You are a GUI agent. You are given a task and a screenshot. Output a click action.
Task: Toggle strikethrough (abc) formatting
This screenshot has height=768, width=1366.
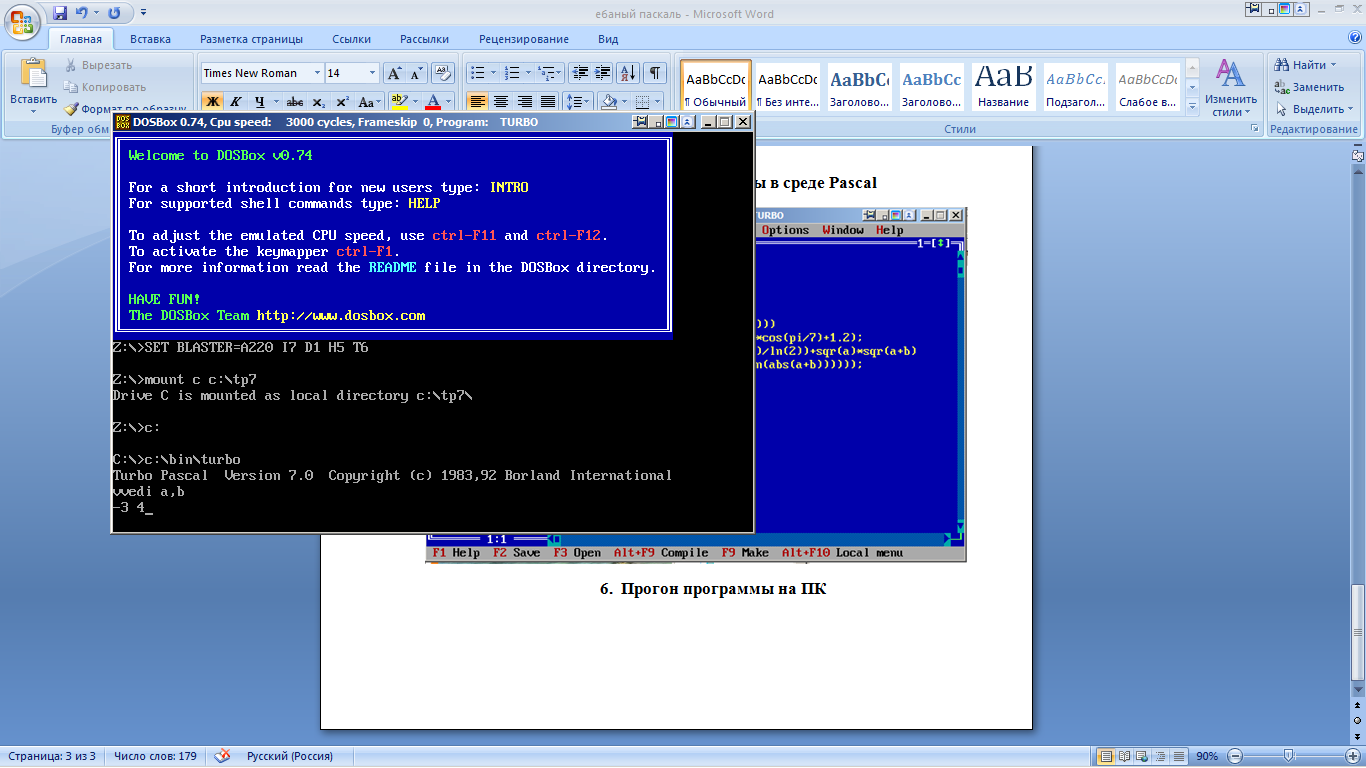click(294, 102)
